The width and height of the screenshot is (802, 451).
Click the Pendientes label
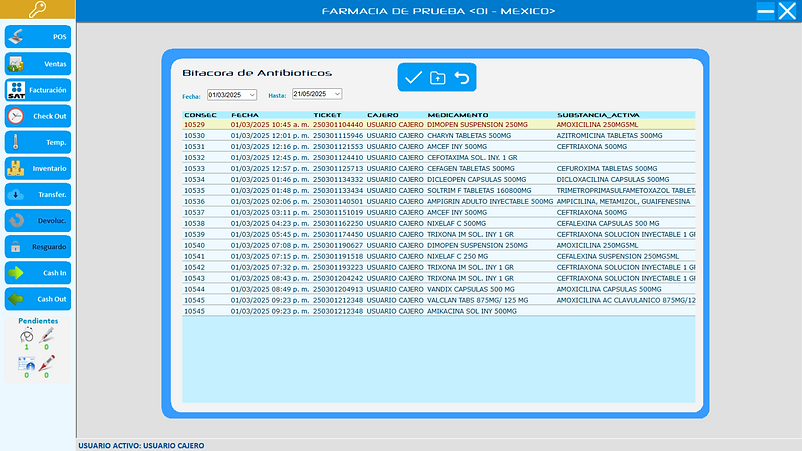(38, 321)
